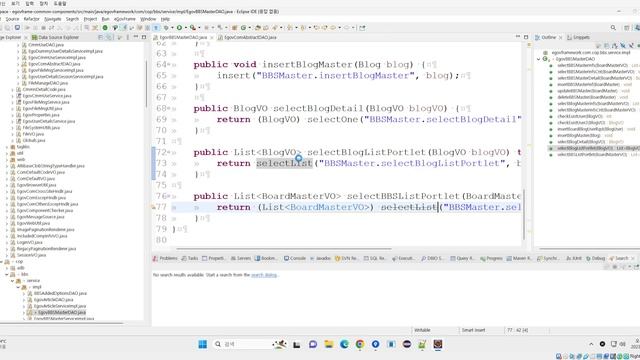Click the editor horizontal scrollbar

click(284, 248)
